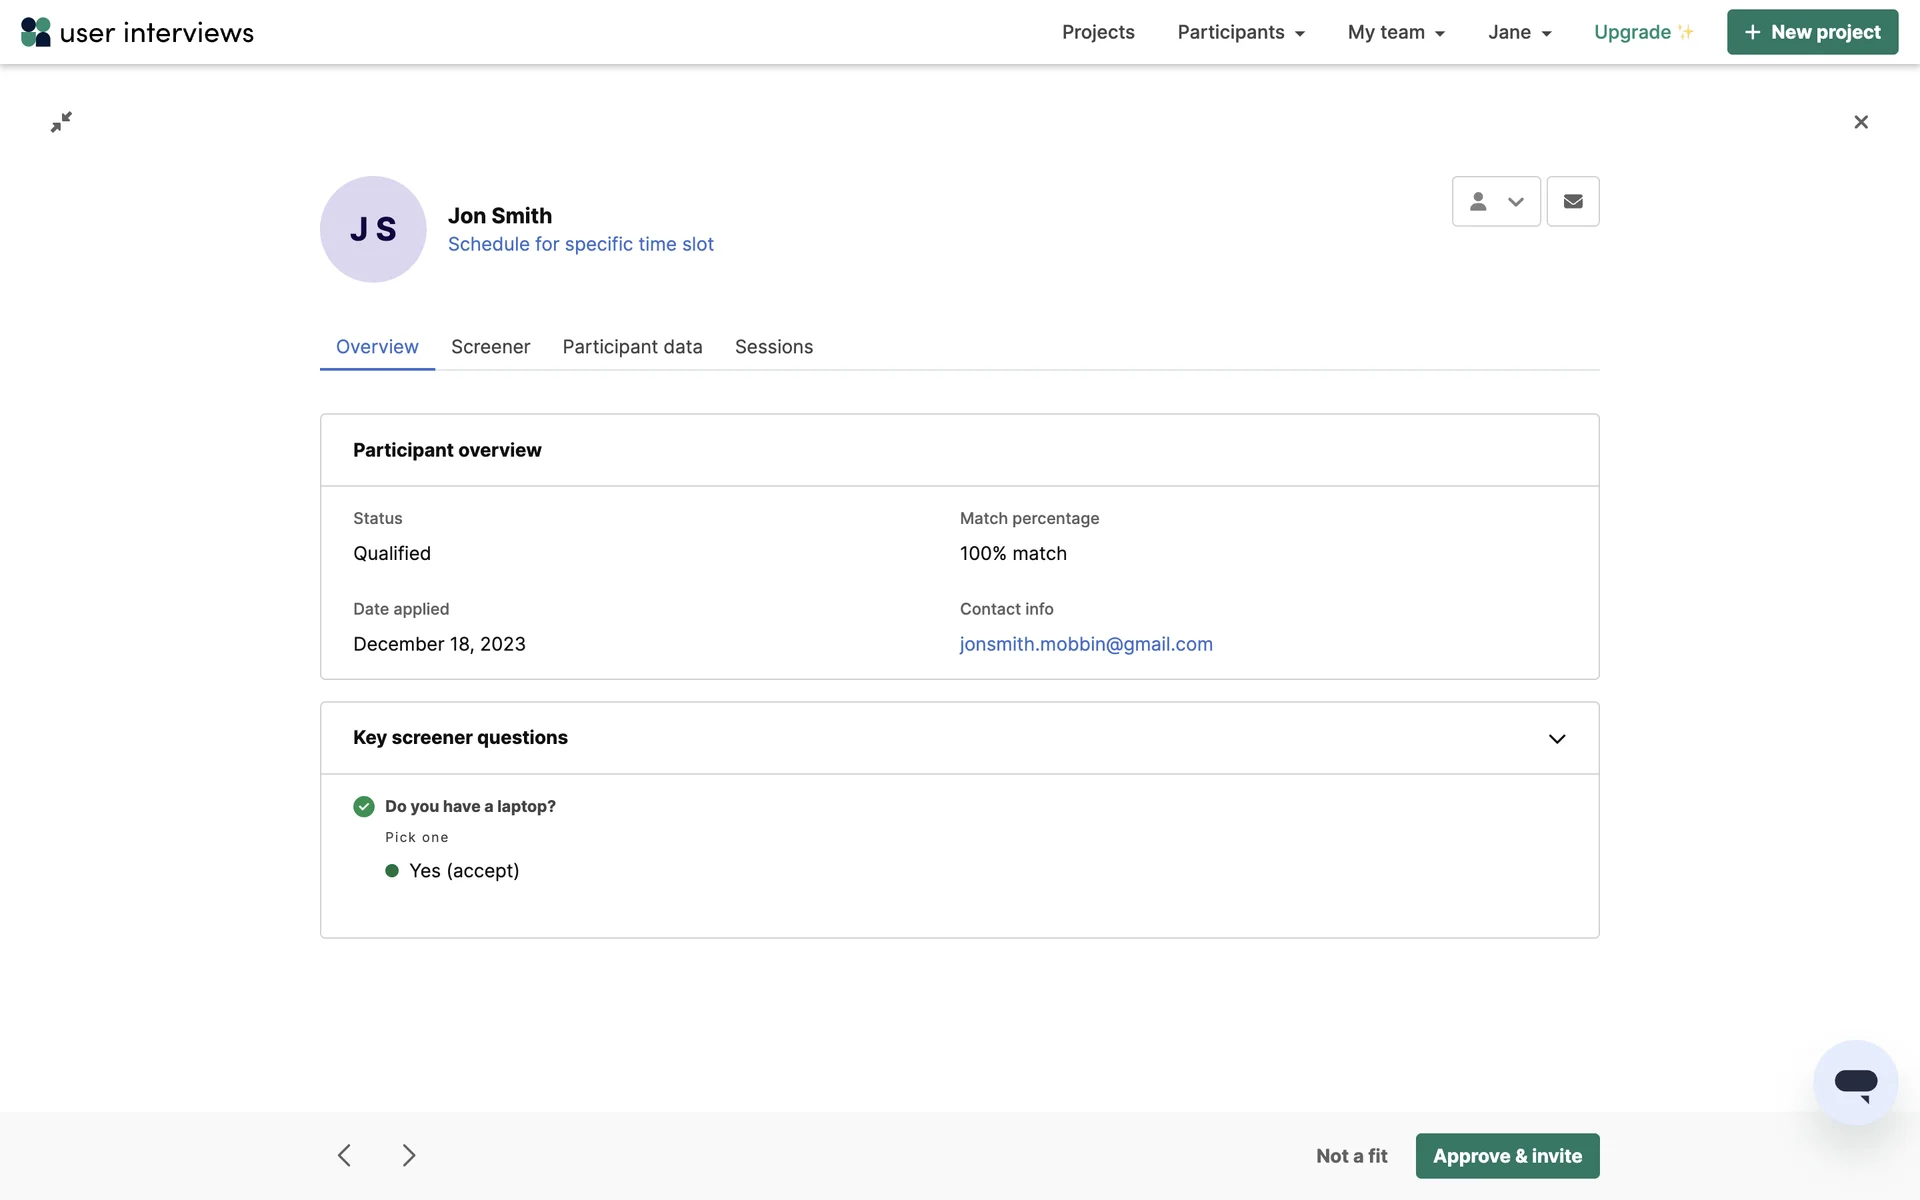The width and height of the screenshot is (1920, 1200).
Task: Click the envelope message icon button
Action: tap(1572, 202)
